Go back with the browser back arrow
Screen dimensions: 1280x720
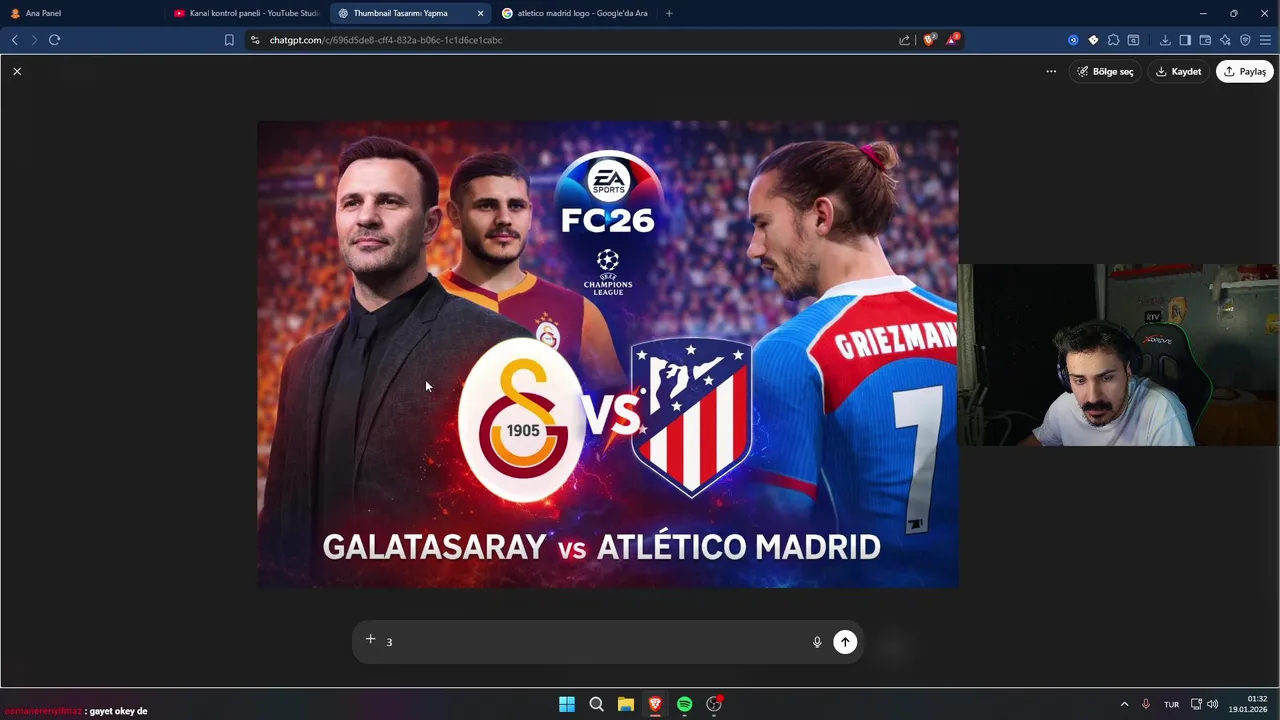click(x=14, y=40)
